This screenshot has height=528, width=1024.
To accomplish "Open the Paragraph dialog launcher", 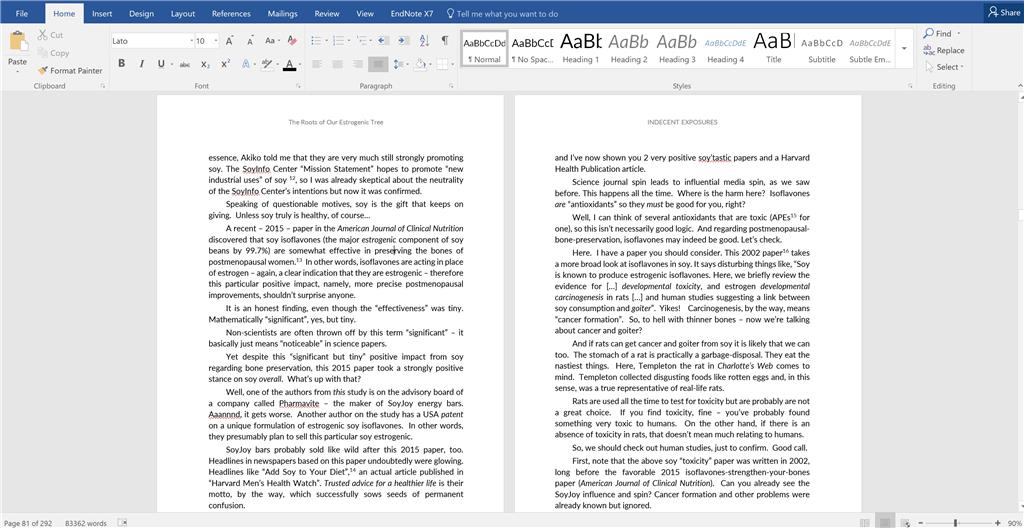I will click(451, 86).
